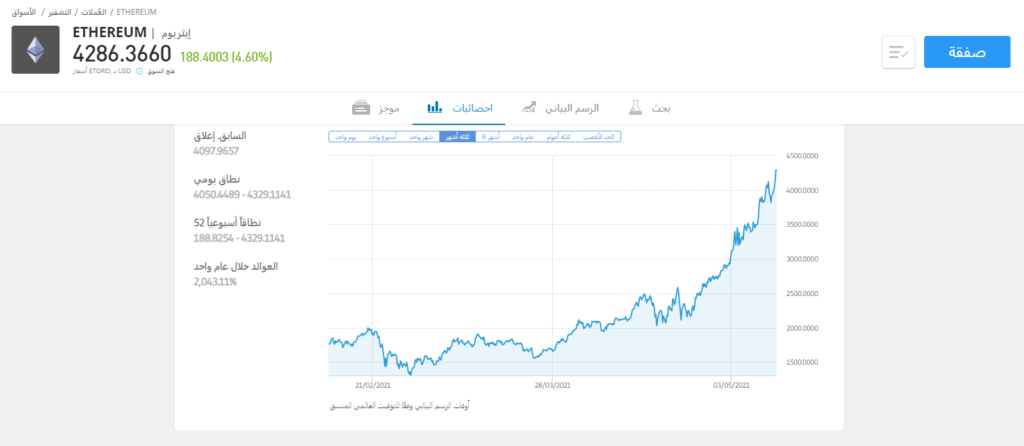Select the يوم واحد one-day range
This screenshot has height=446, width=1024.
click(x=346, y=137)
